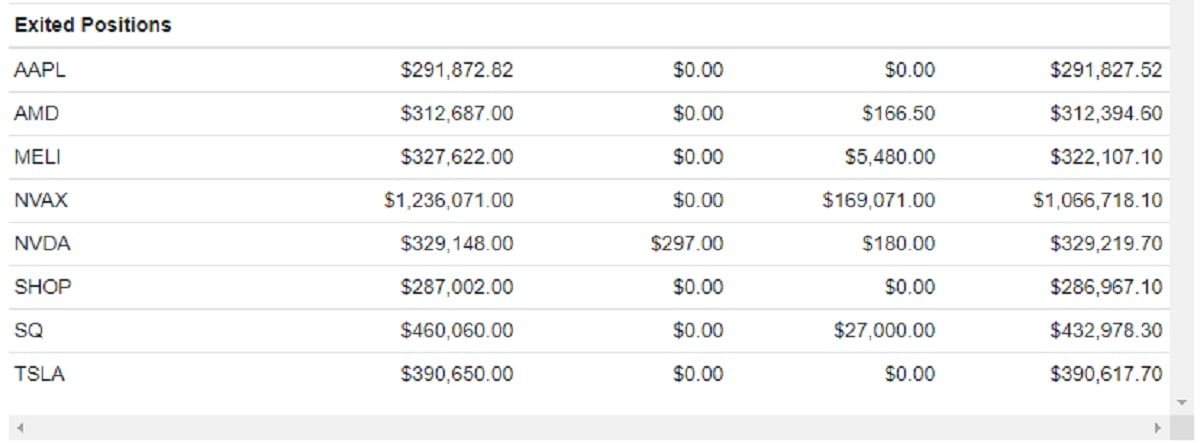
Task: Select the $27,000.00 value for SQ
Action: (x=884, y=331)
